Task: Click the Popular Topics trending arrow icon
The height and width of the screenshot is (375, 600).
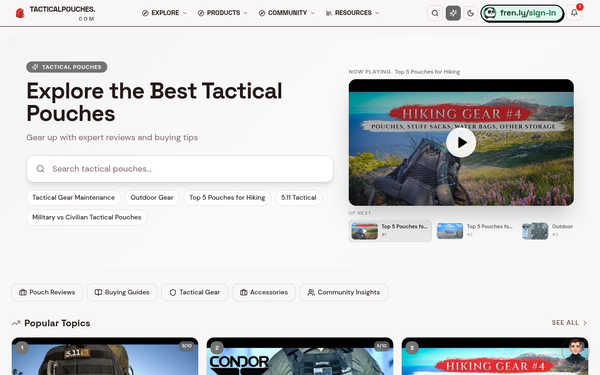Action: coord(16,323)
